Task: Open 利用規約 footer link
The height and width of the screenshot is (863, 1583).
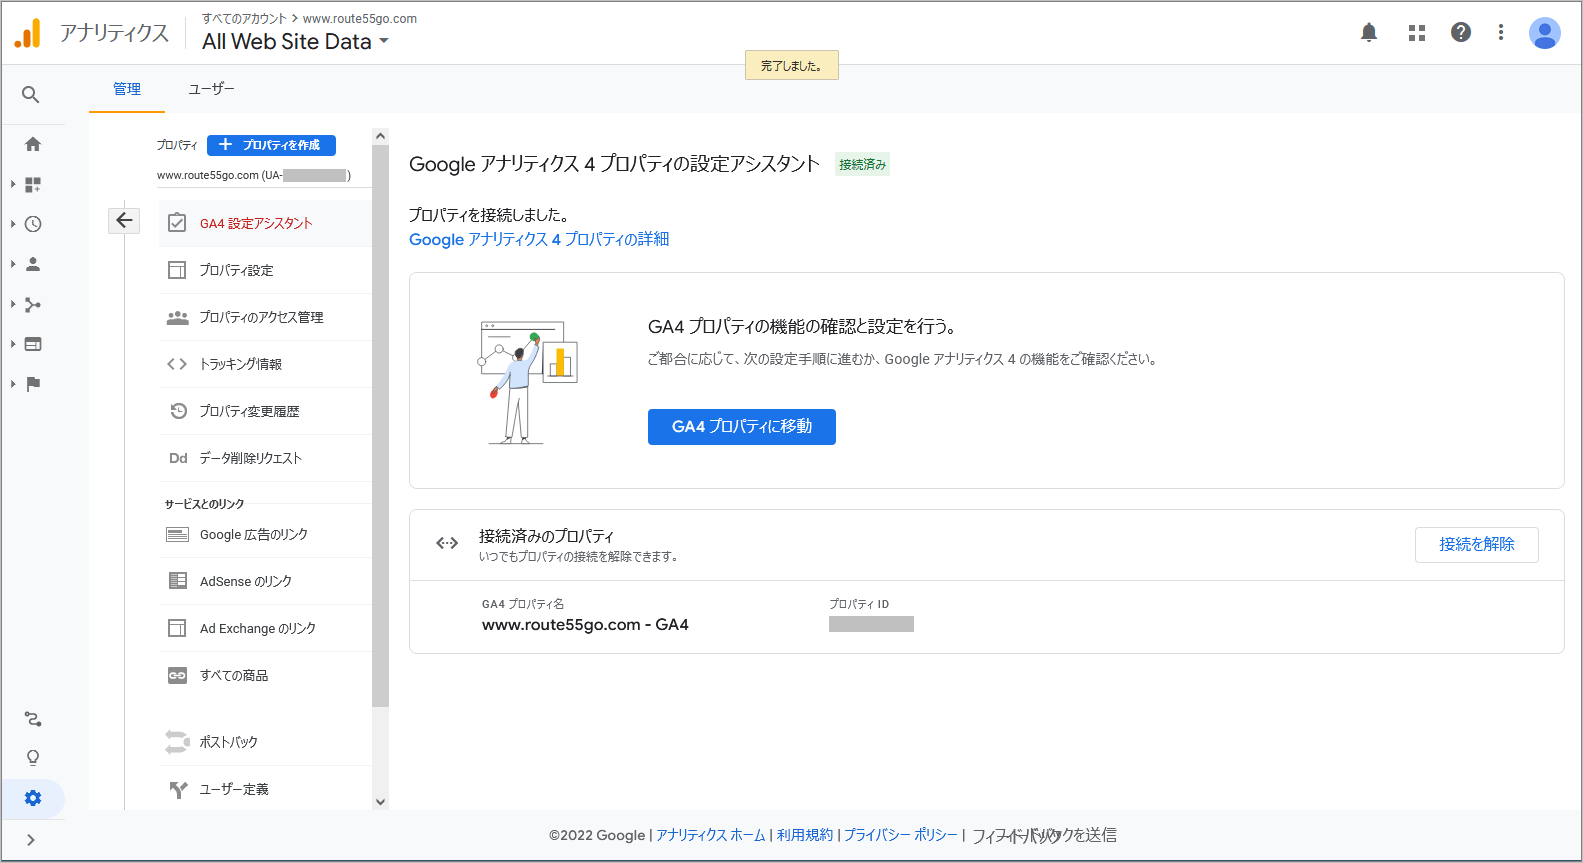Action: (804, 835)
